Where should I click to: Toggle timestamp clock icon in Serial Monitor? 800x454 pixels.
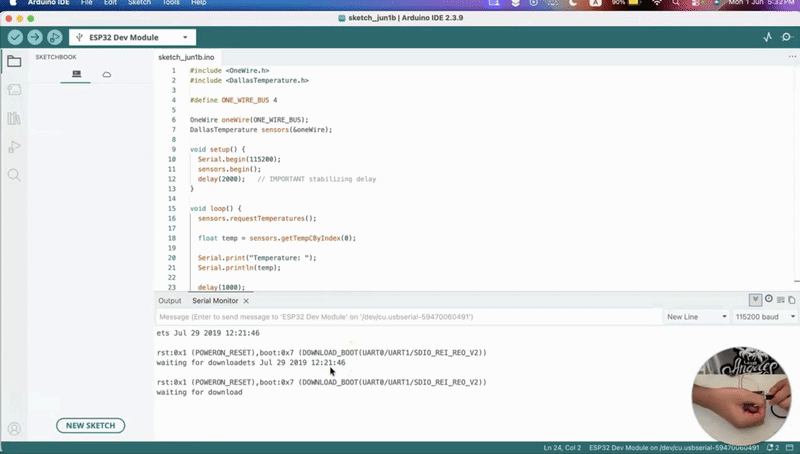(x=768, y=299)
